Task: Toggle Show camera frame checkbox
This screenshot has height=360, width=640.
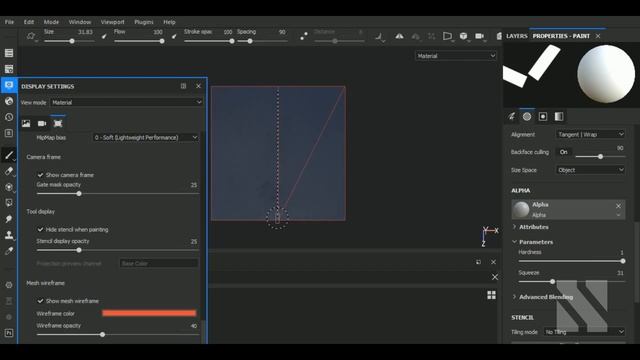Action: 40,175
